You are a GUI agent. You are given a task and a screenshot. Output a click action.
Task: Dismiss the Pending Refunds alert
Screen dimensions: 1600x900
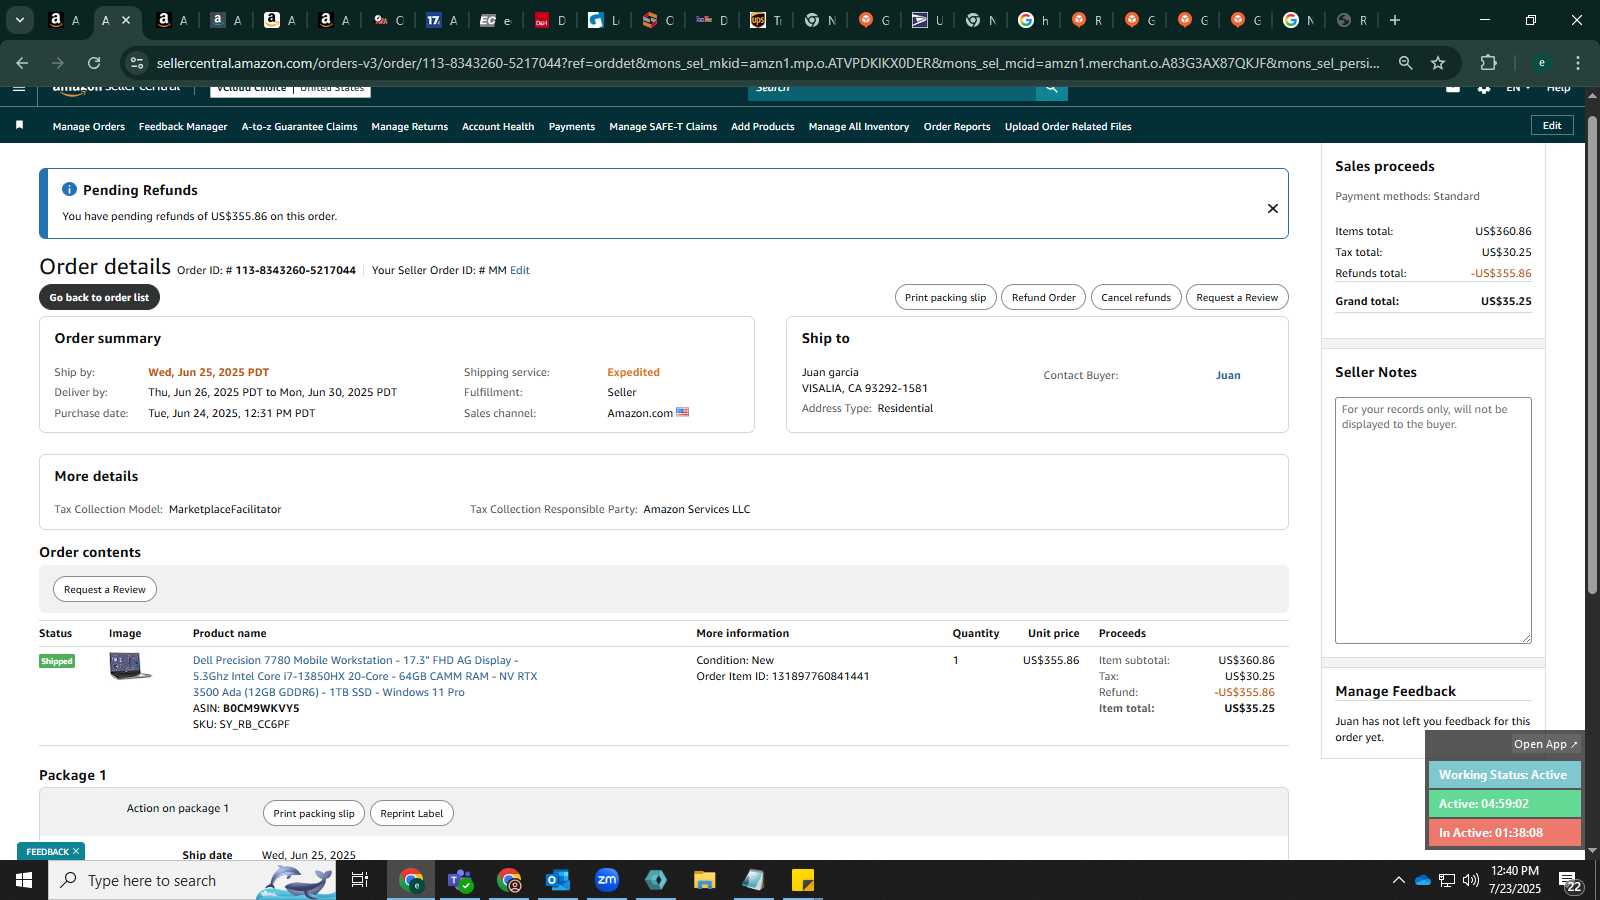[x=1273, y=208]
